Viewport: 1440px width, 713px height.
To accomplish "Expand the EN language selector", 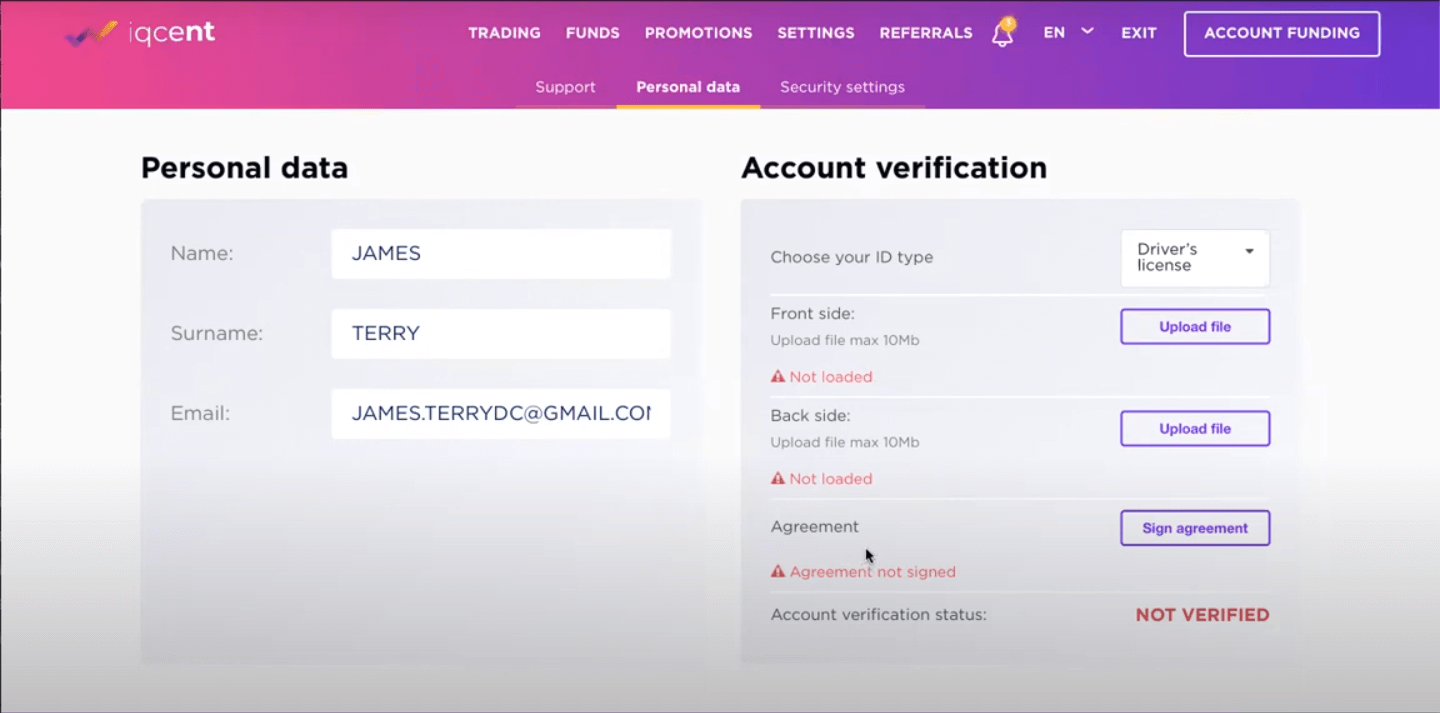I will 1068,32.
